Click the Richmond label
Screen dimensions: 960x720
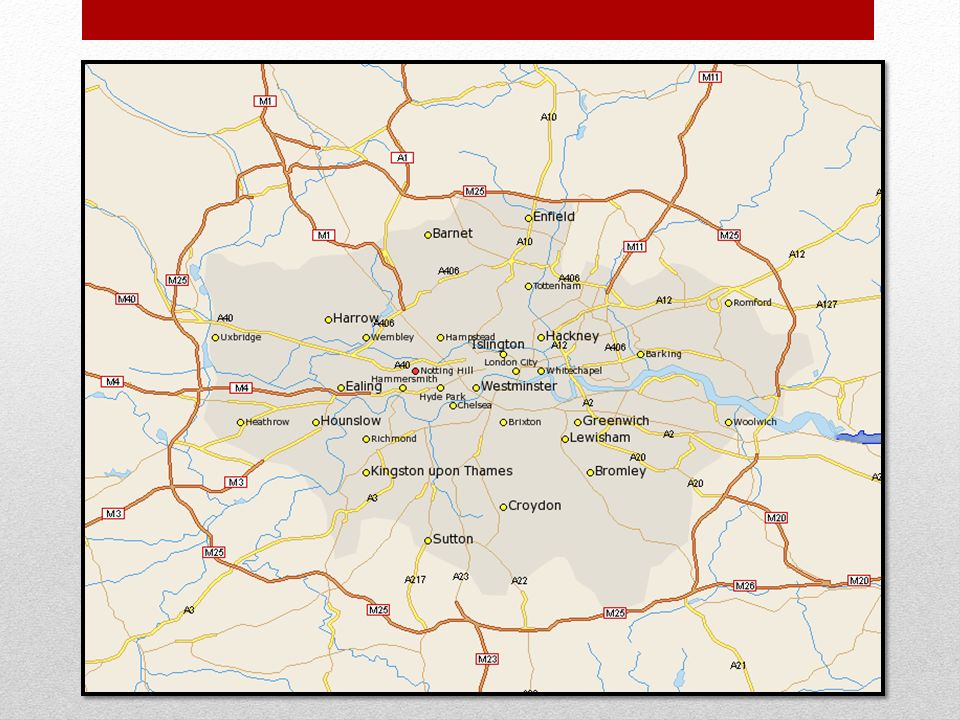(394, 438)
